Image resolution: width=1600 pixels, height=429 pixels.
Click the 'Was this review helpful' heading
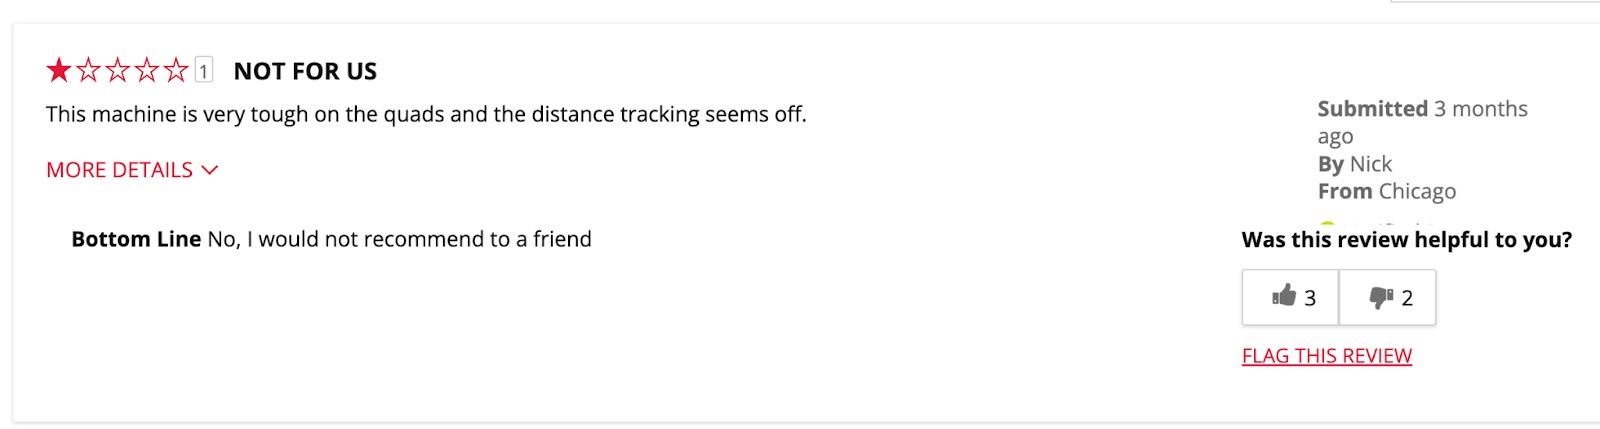[x=1407, y=240]
